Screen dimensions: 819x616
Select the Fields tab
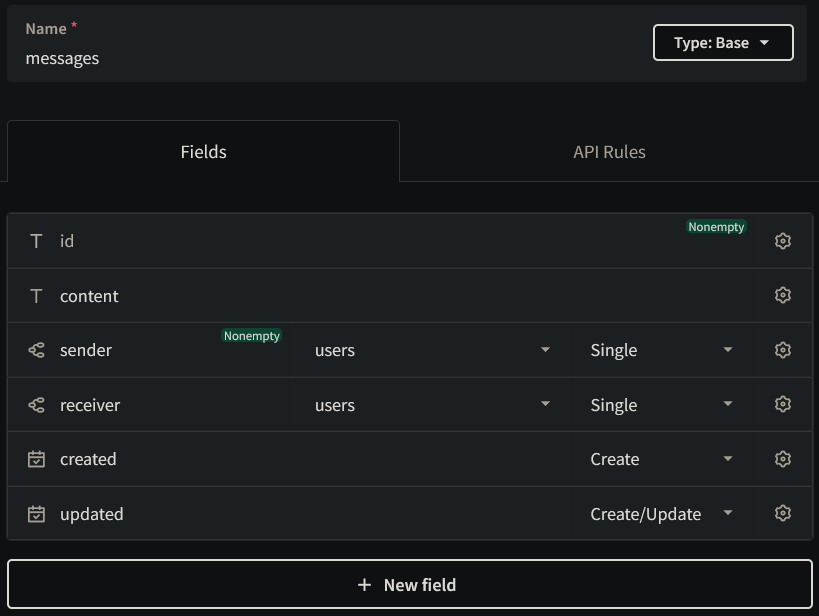tap(203, 152)
